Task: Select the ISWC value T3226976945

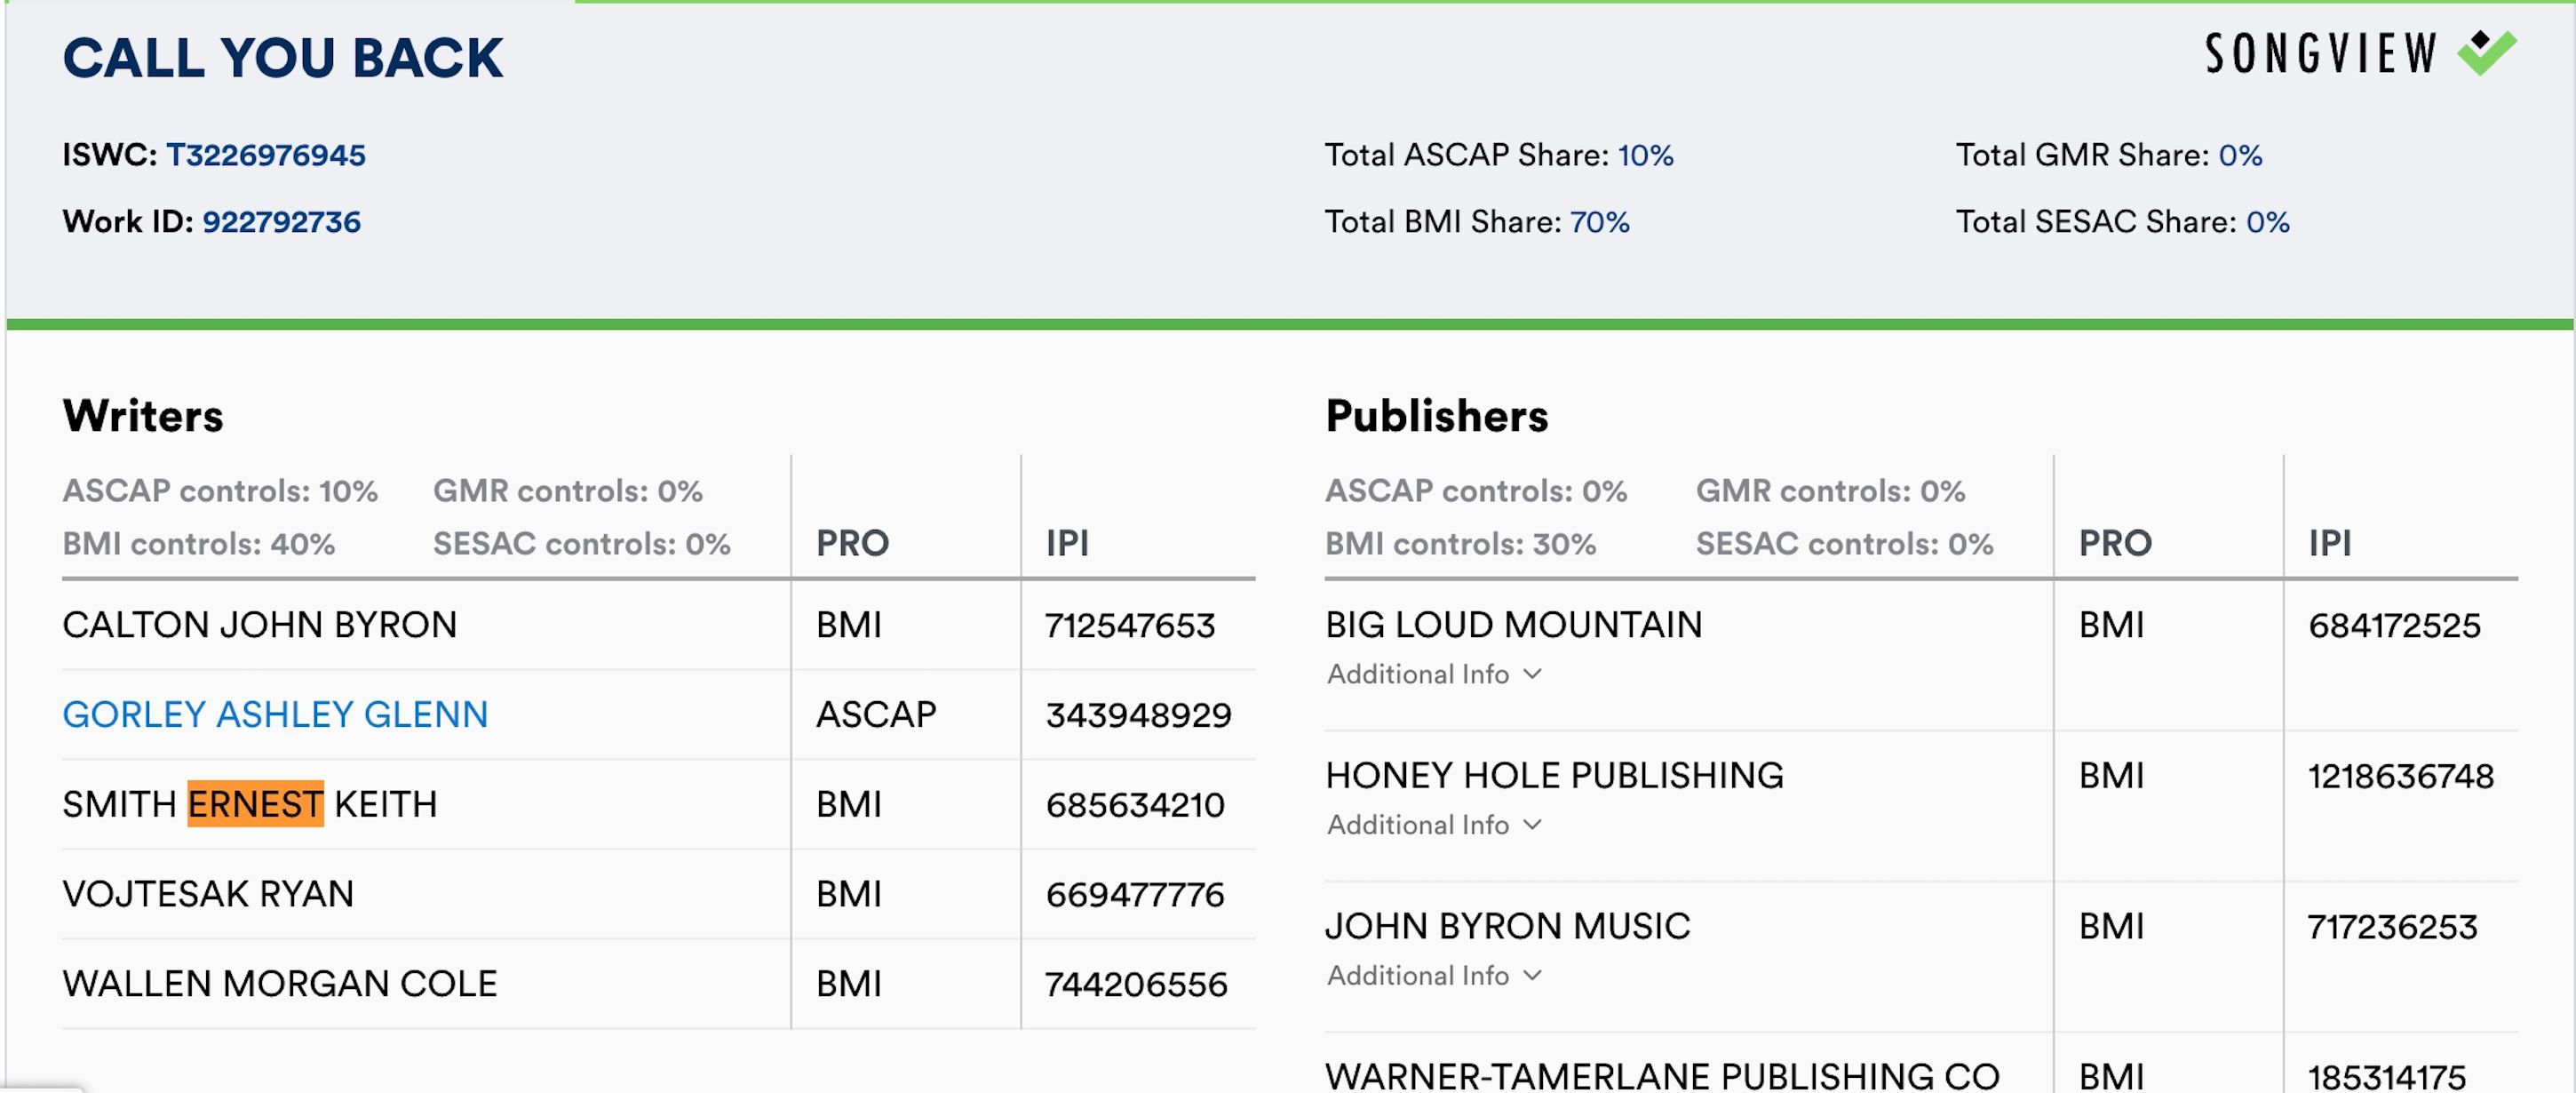Action: [x=266, y=155]
